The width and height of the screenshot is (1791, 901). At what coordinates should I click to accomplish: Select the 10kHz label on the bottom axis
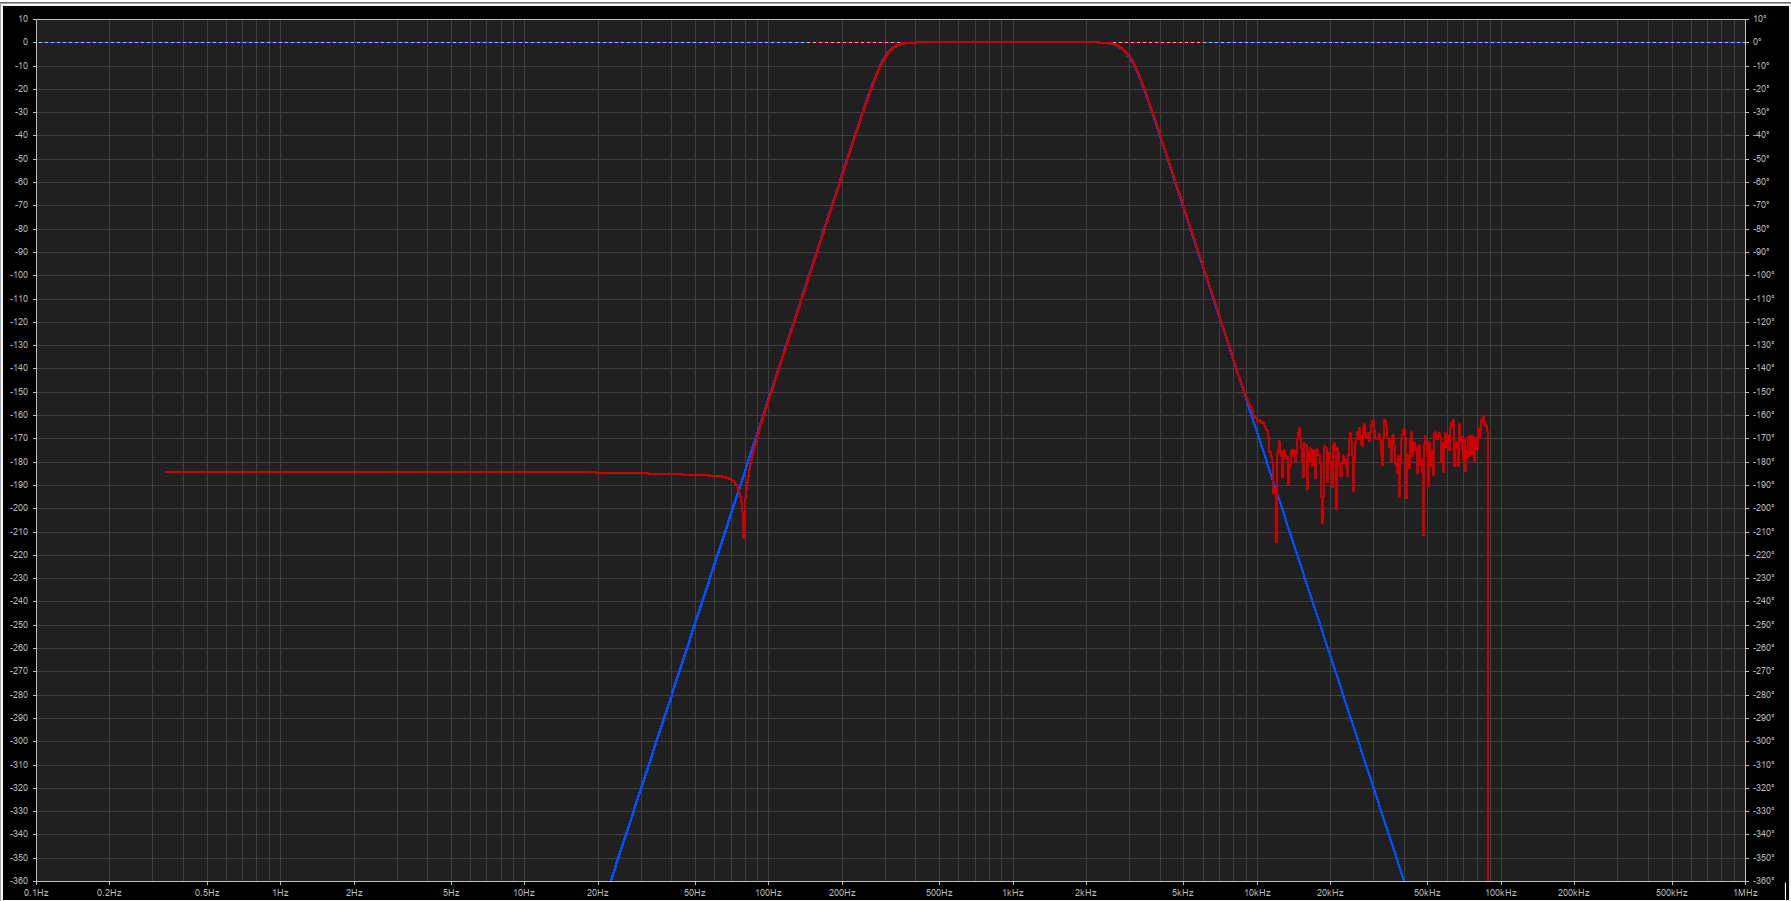pyautogui.click(x=1257, y=893)
